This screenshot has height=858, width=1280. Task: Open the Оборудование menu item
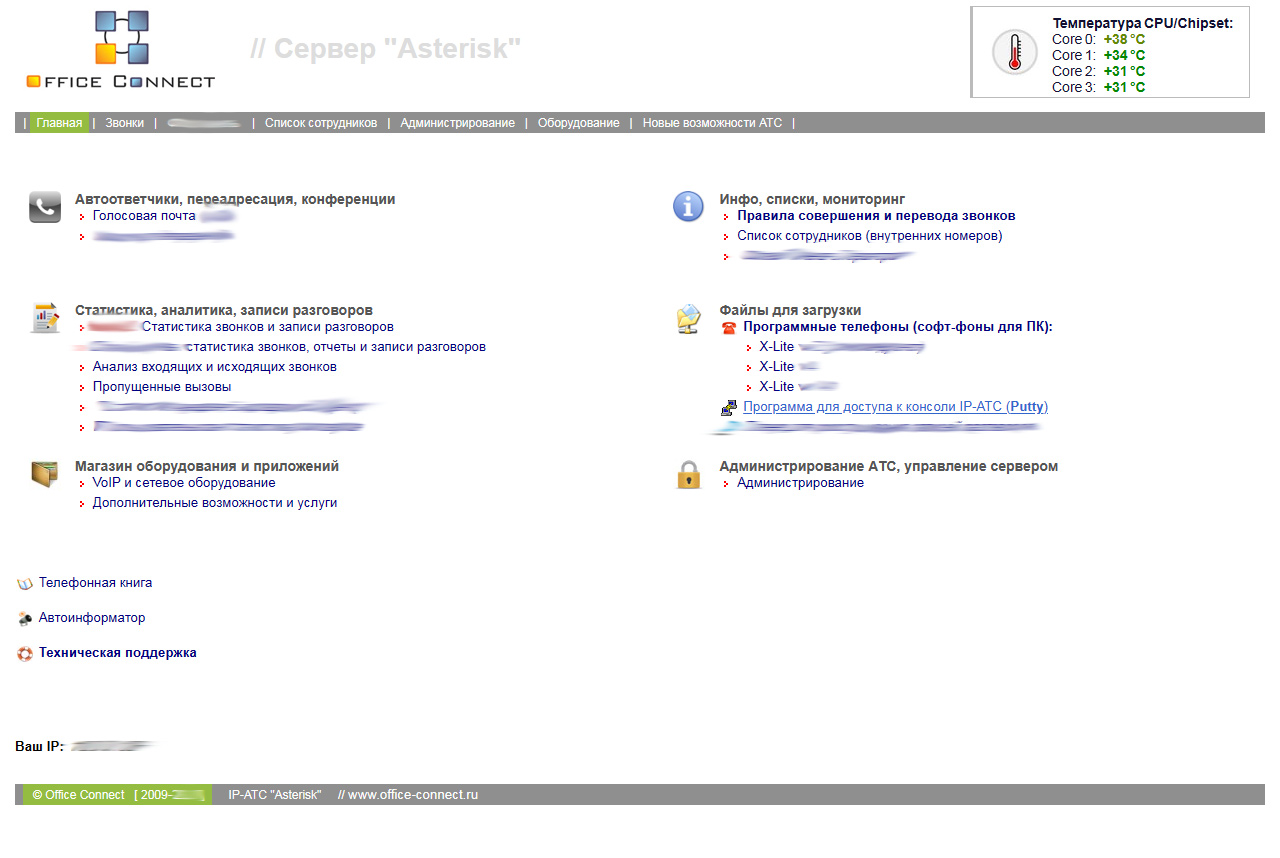tap(578, 123)
